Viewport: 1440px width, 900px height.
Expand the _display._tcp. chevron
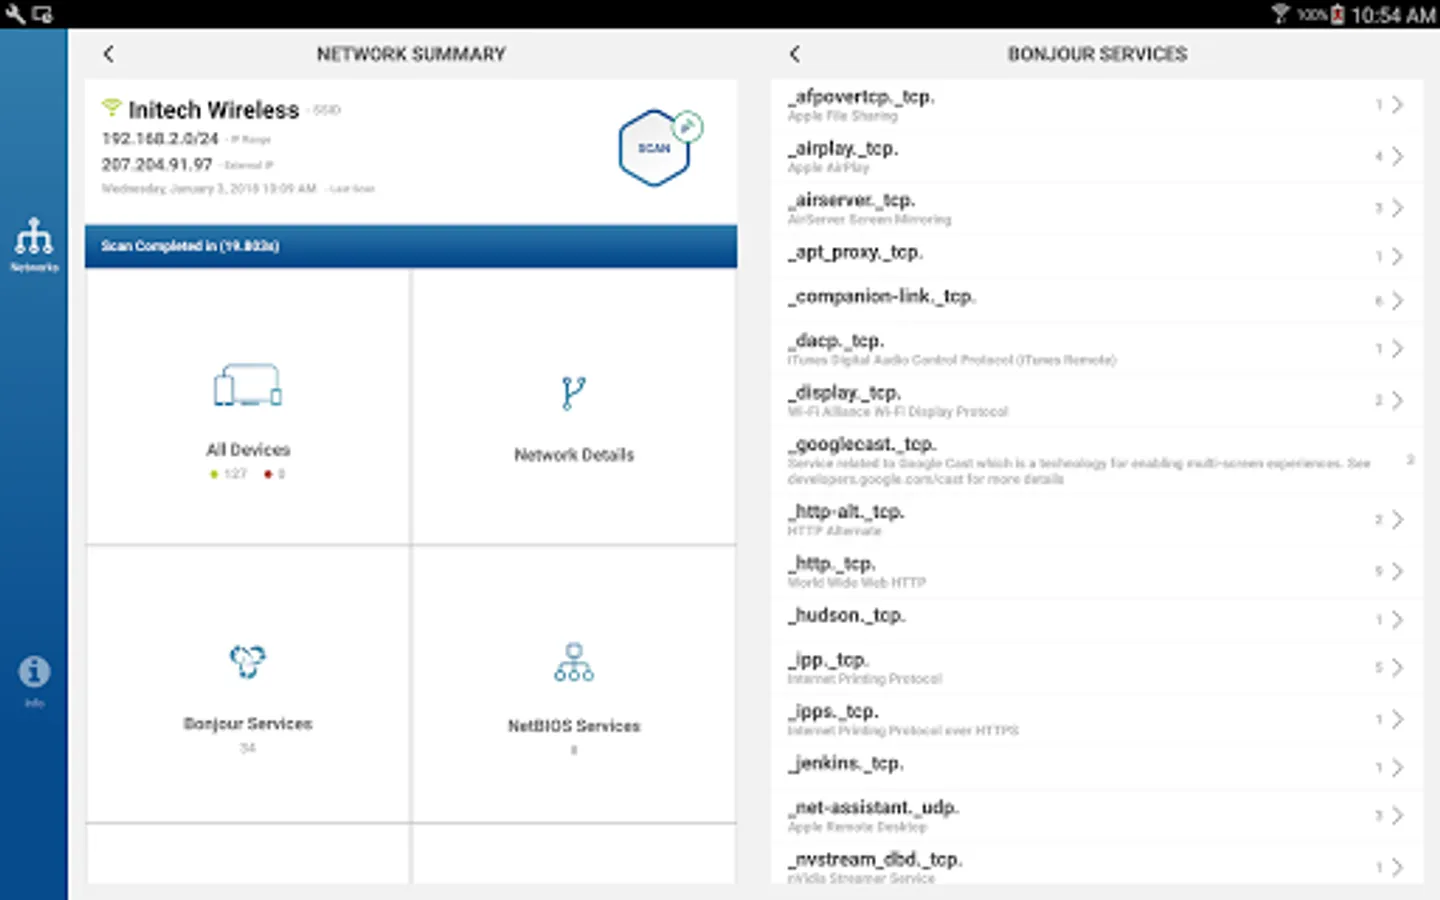1398,400
